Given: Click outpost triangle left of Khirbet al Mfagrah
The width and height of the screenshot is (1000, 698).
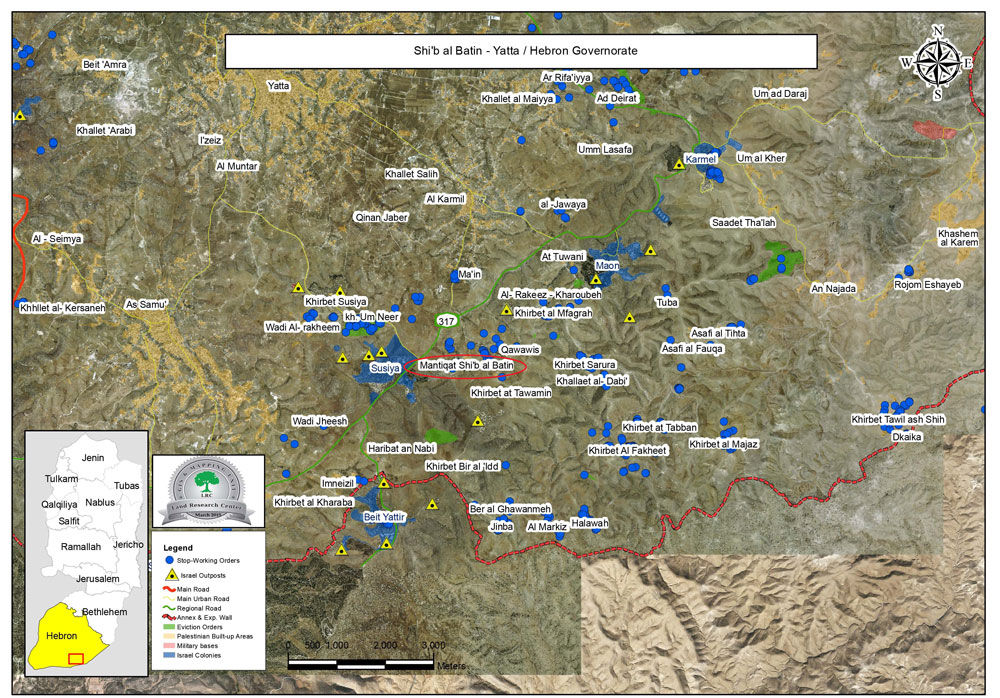Looking at the screenshot, I should [506, 311].
